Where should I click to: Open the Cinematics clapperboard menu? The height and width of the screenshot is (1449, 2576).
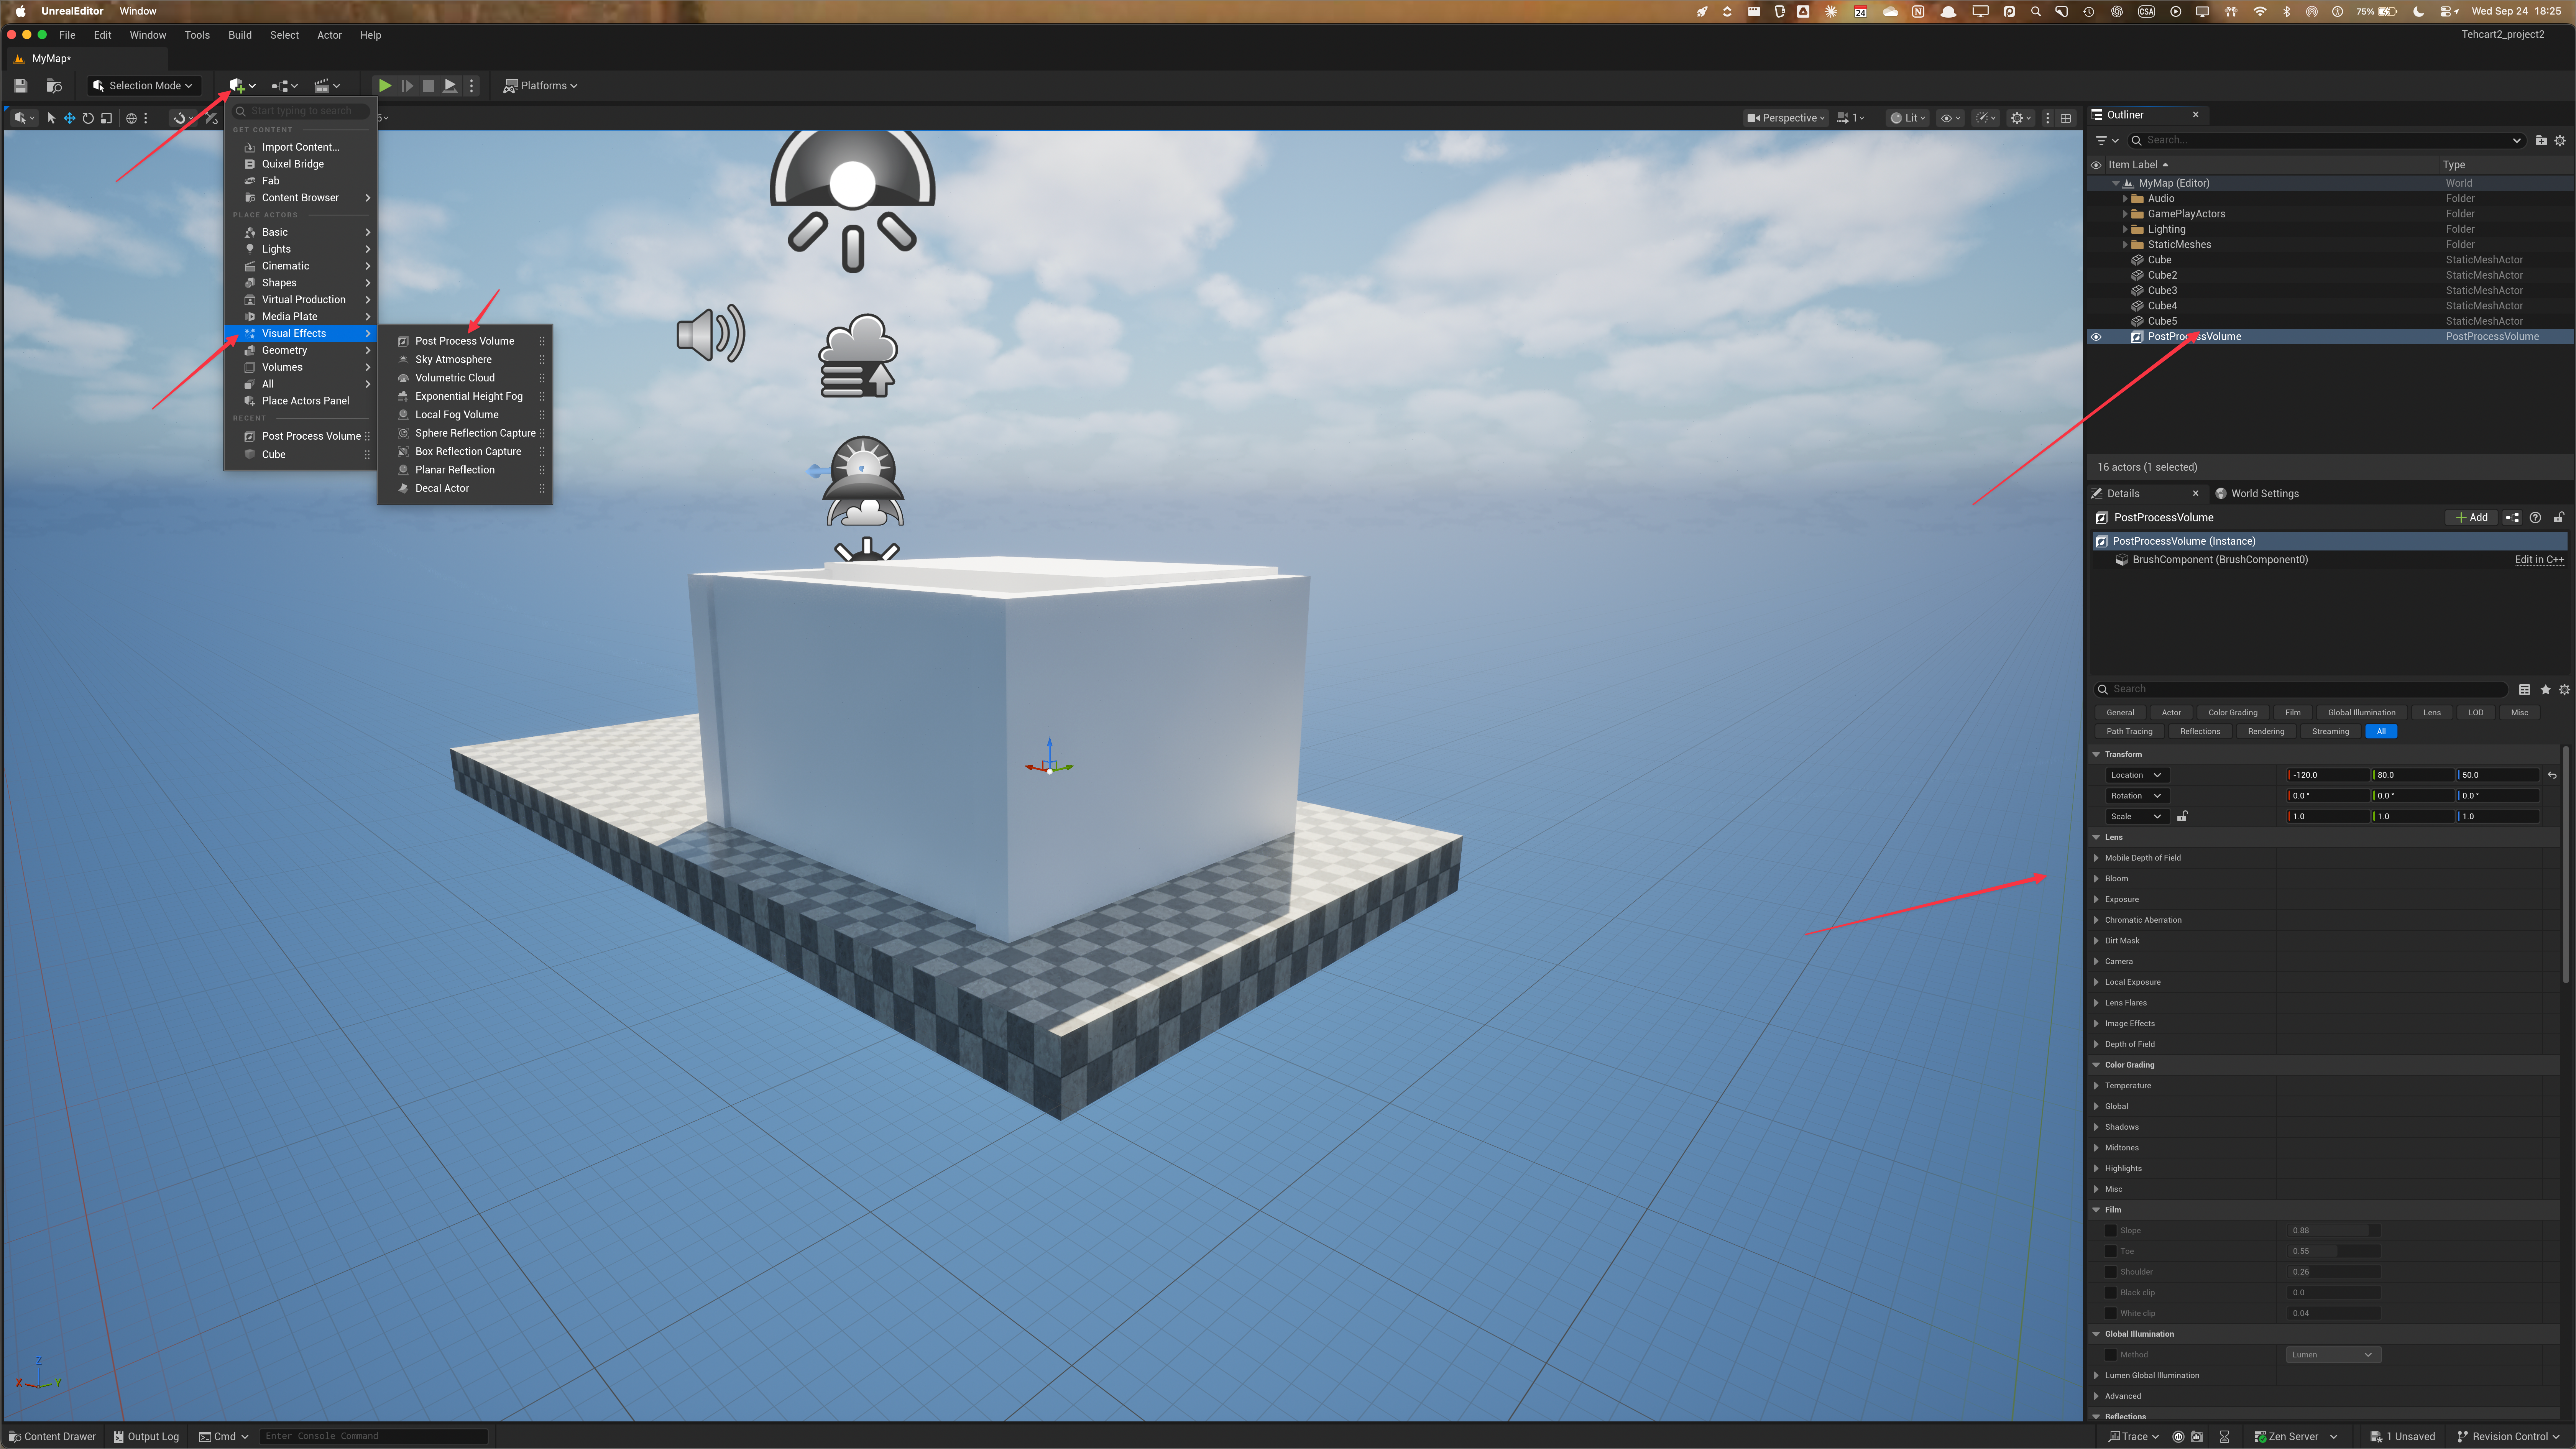pyautogui.click(x=327, y=86)
